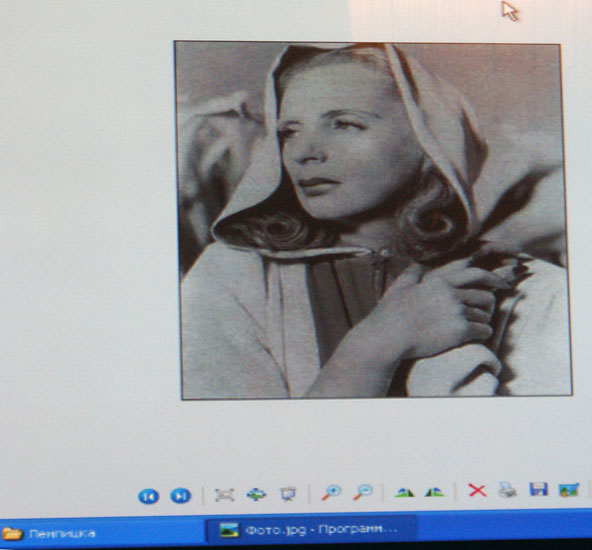Zoom out with the minus magnifier
The image size is (592, 550).
click(363, 492)
